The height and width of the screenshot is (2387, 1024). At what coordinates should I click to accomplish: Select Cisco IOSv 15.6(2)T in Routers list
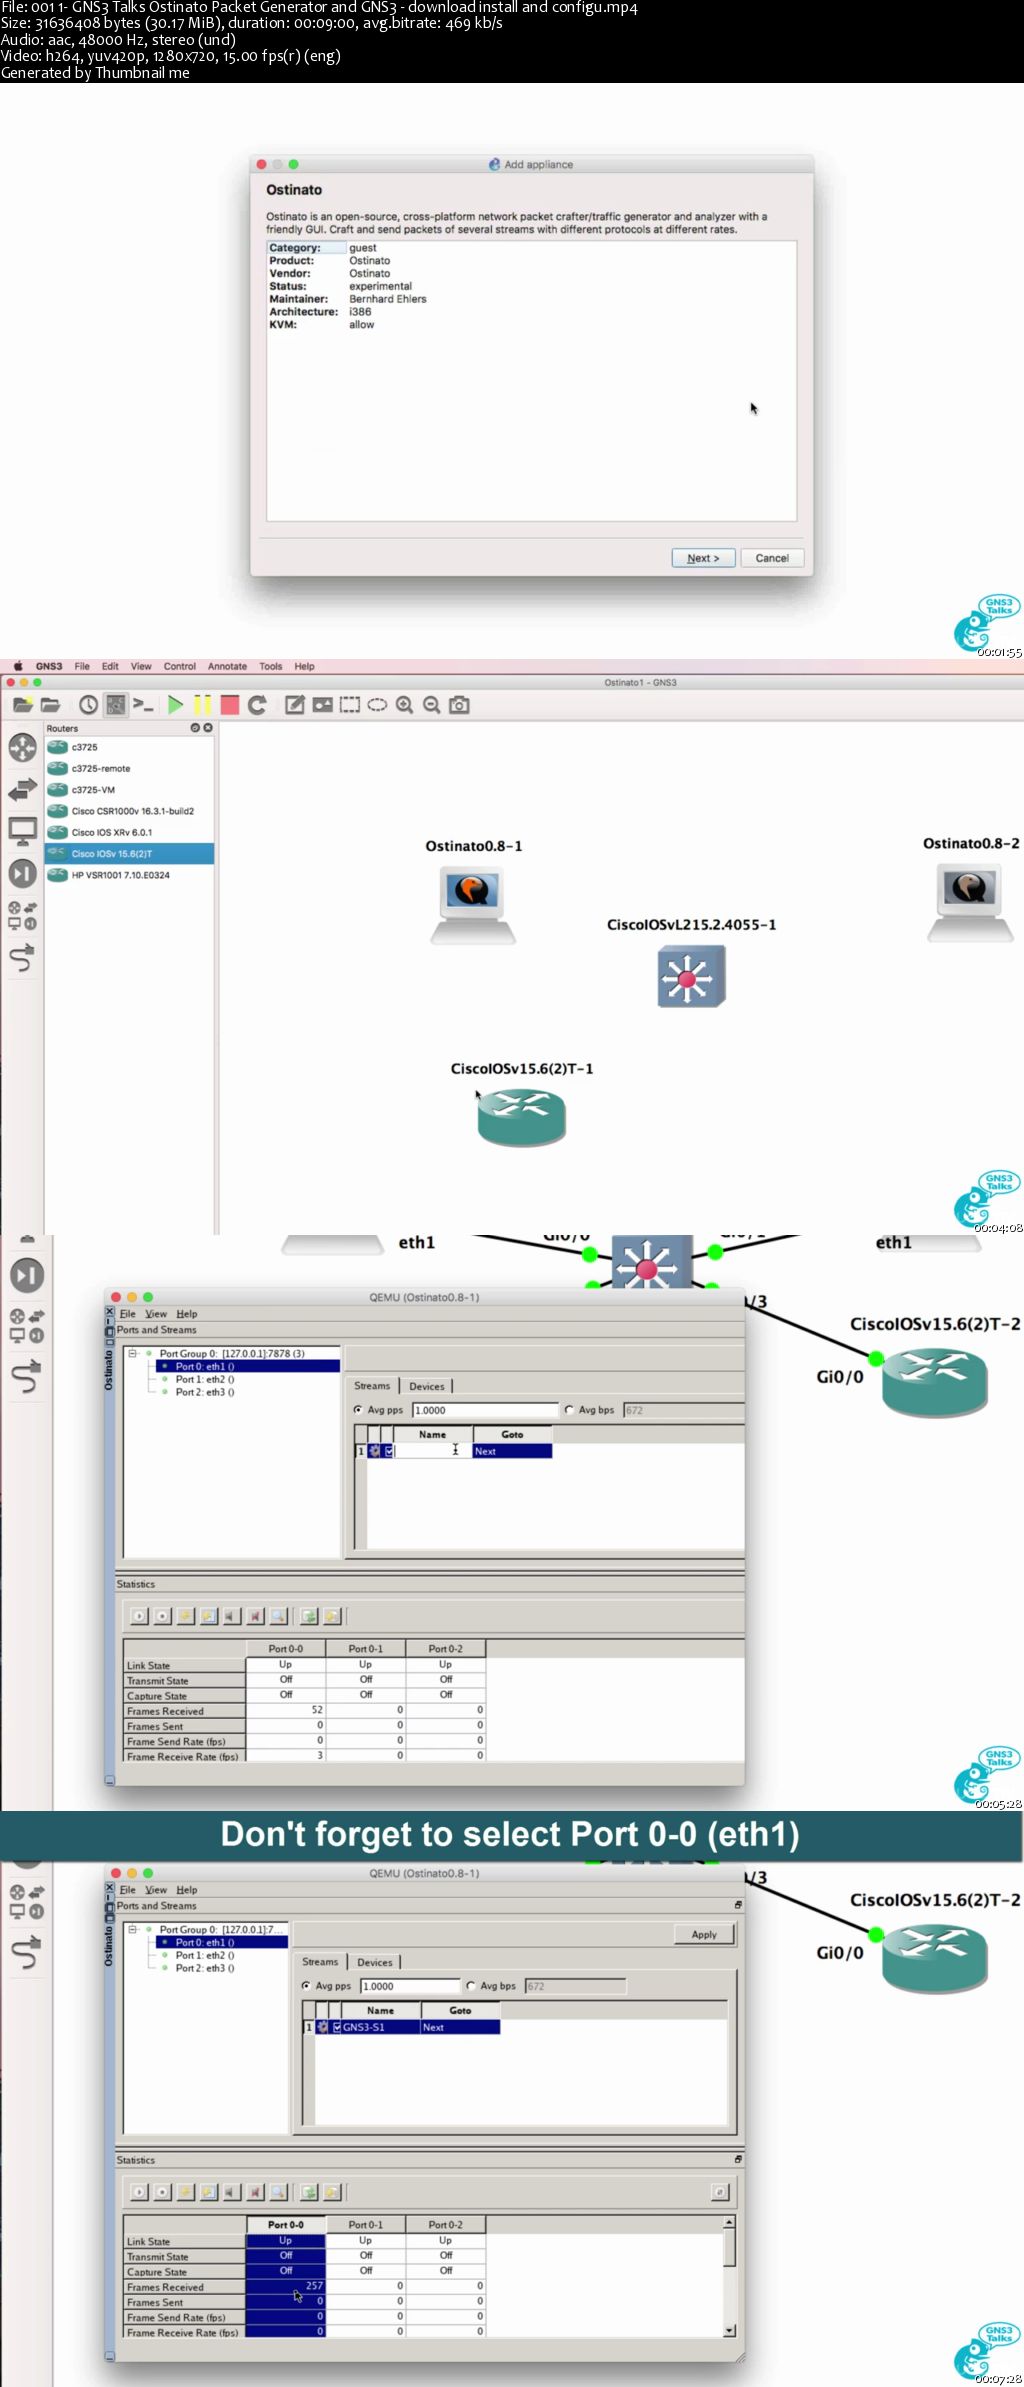click(129, 853)
